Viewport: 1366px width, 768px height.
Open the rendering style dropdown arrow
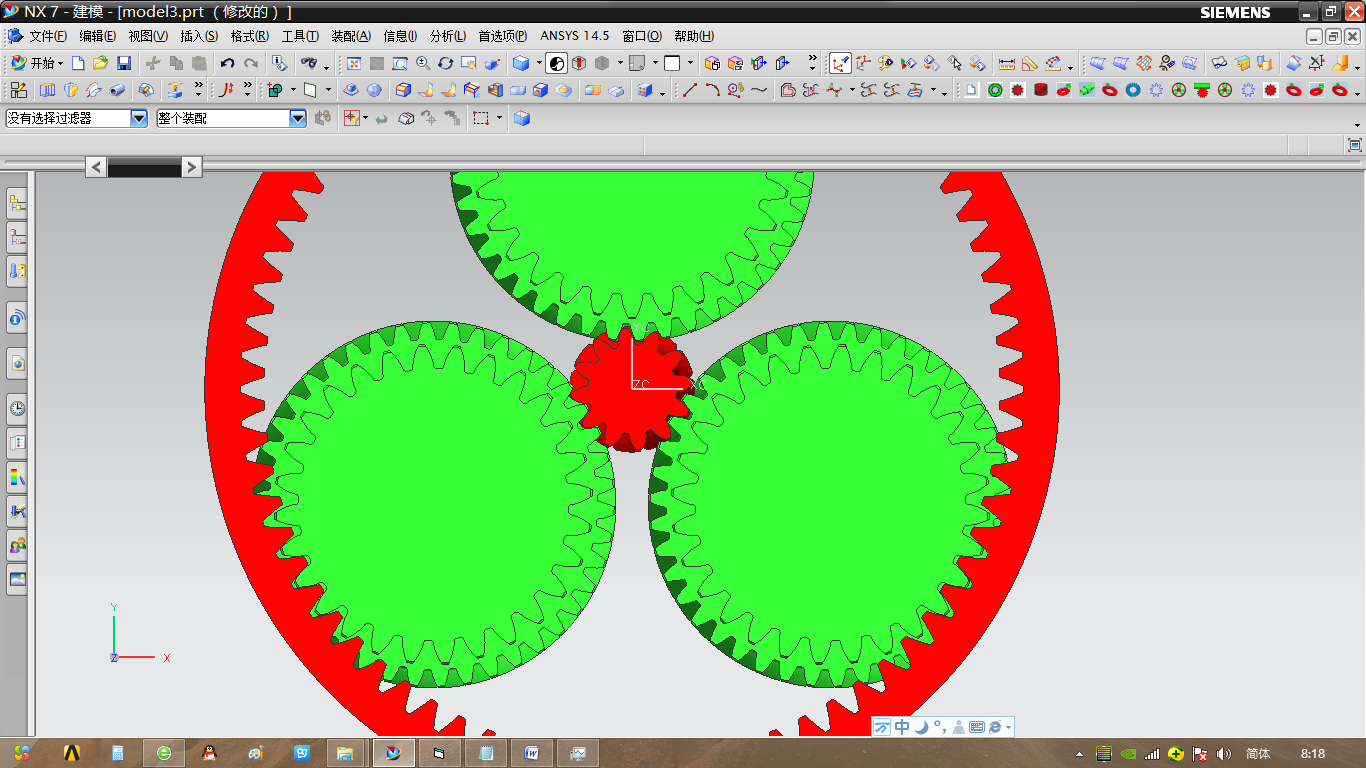[539, 63]
